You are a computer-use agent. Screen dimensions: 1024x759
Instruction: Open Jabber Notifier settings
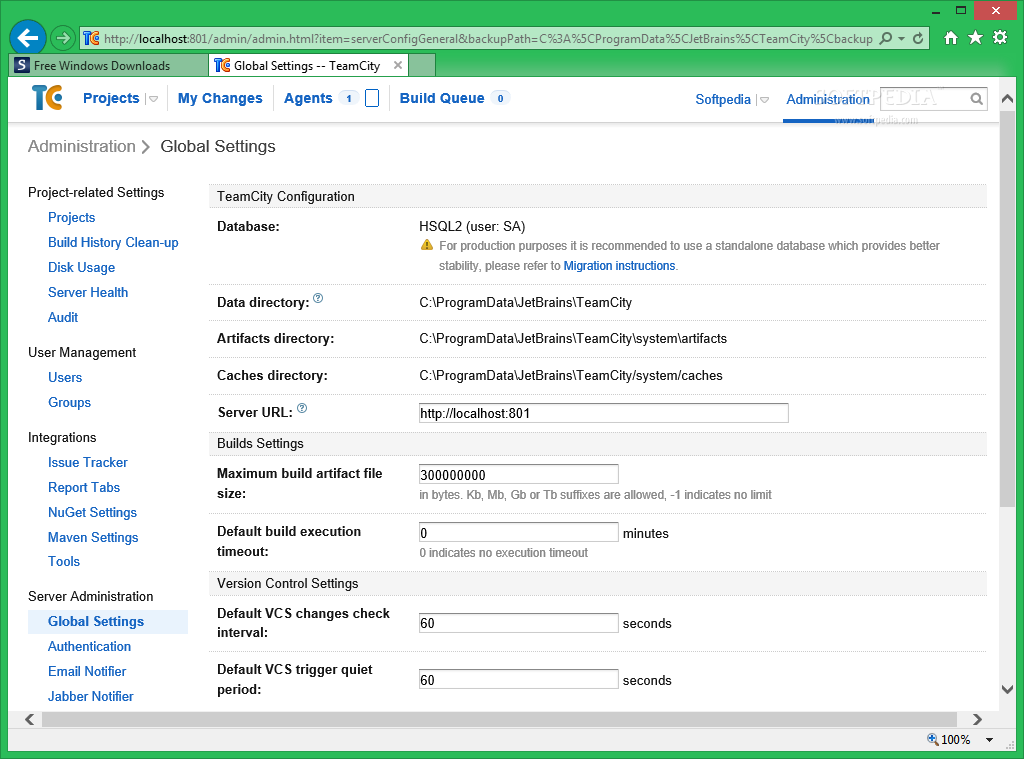[91, 696]
